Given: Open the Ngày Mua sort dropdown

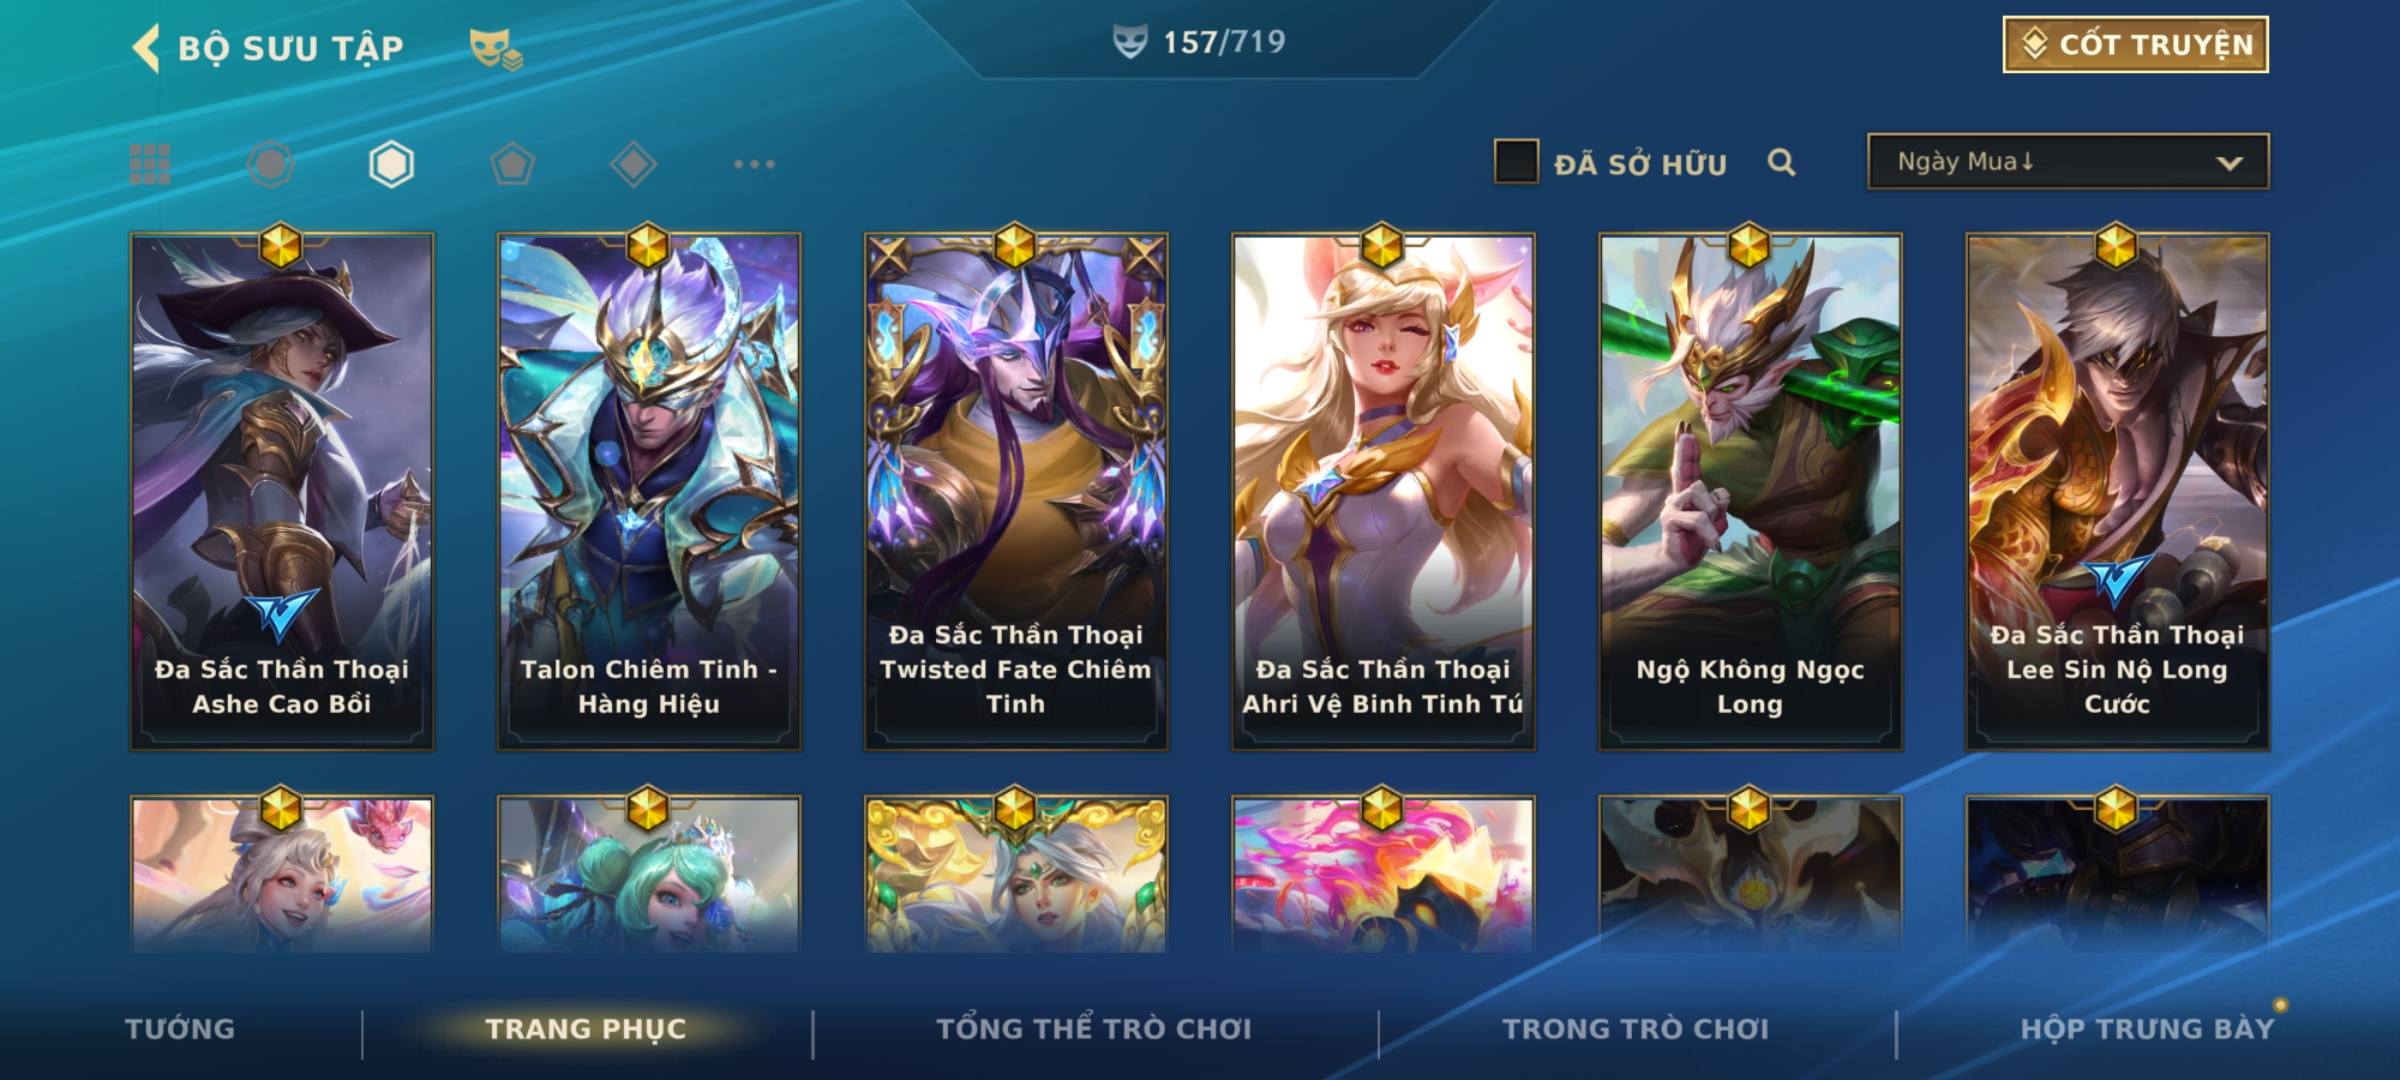Looking at the screenshot, I should click(2068, 161).
